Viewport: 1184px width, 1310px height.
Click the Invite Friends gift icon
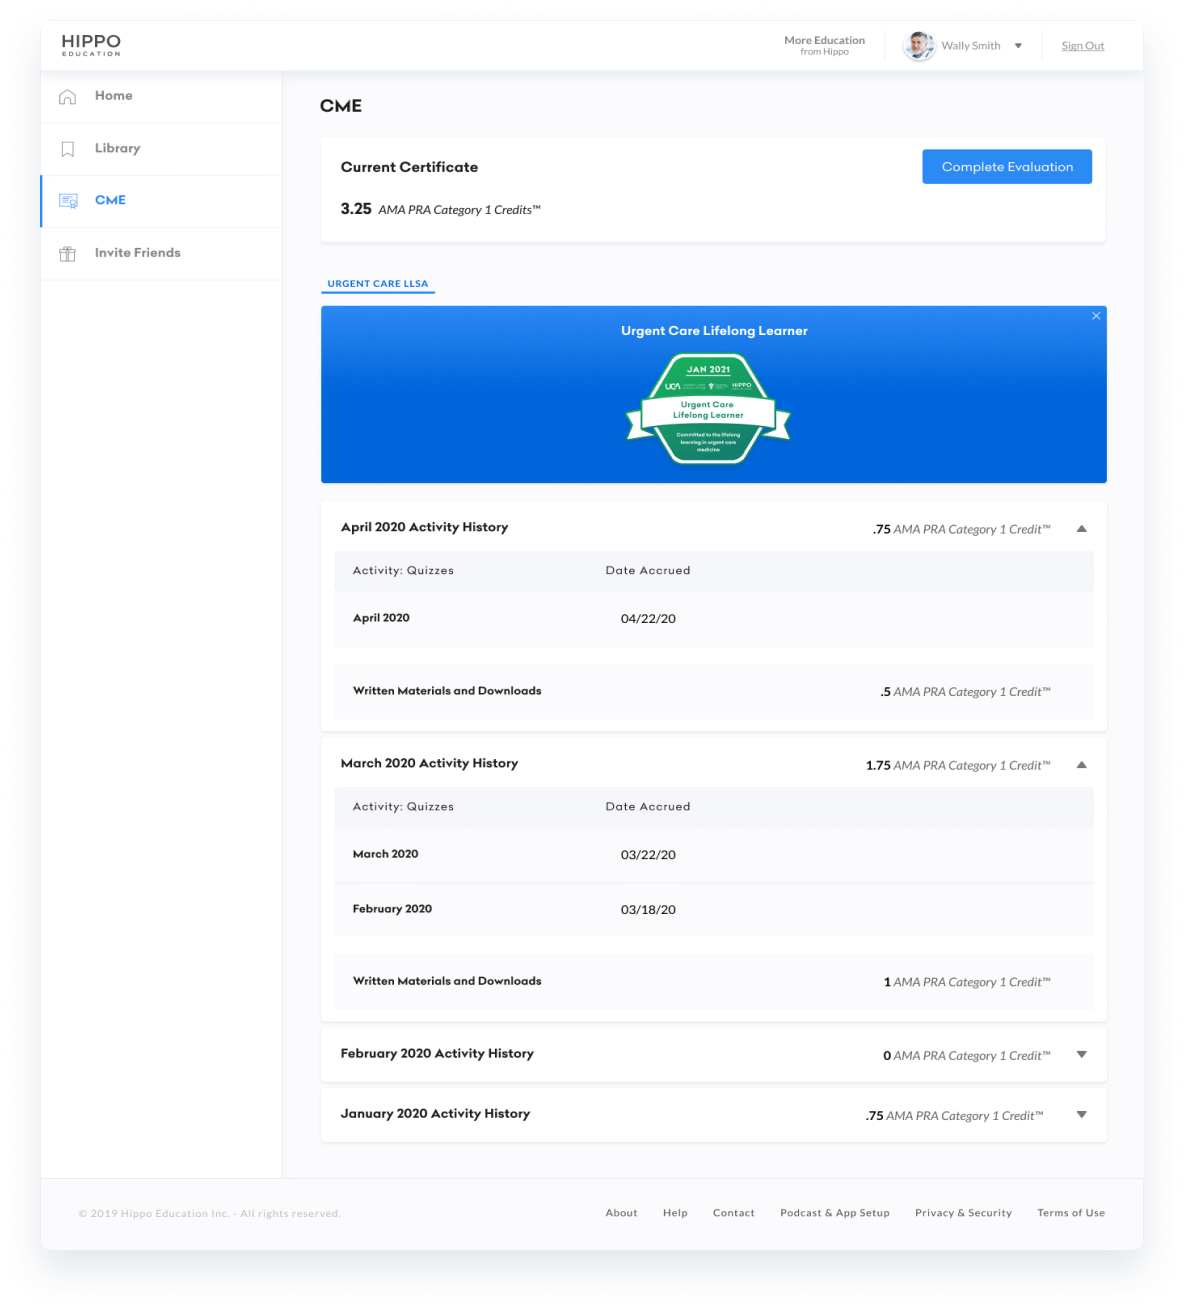(68, 254)
